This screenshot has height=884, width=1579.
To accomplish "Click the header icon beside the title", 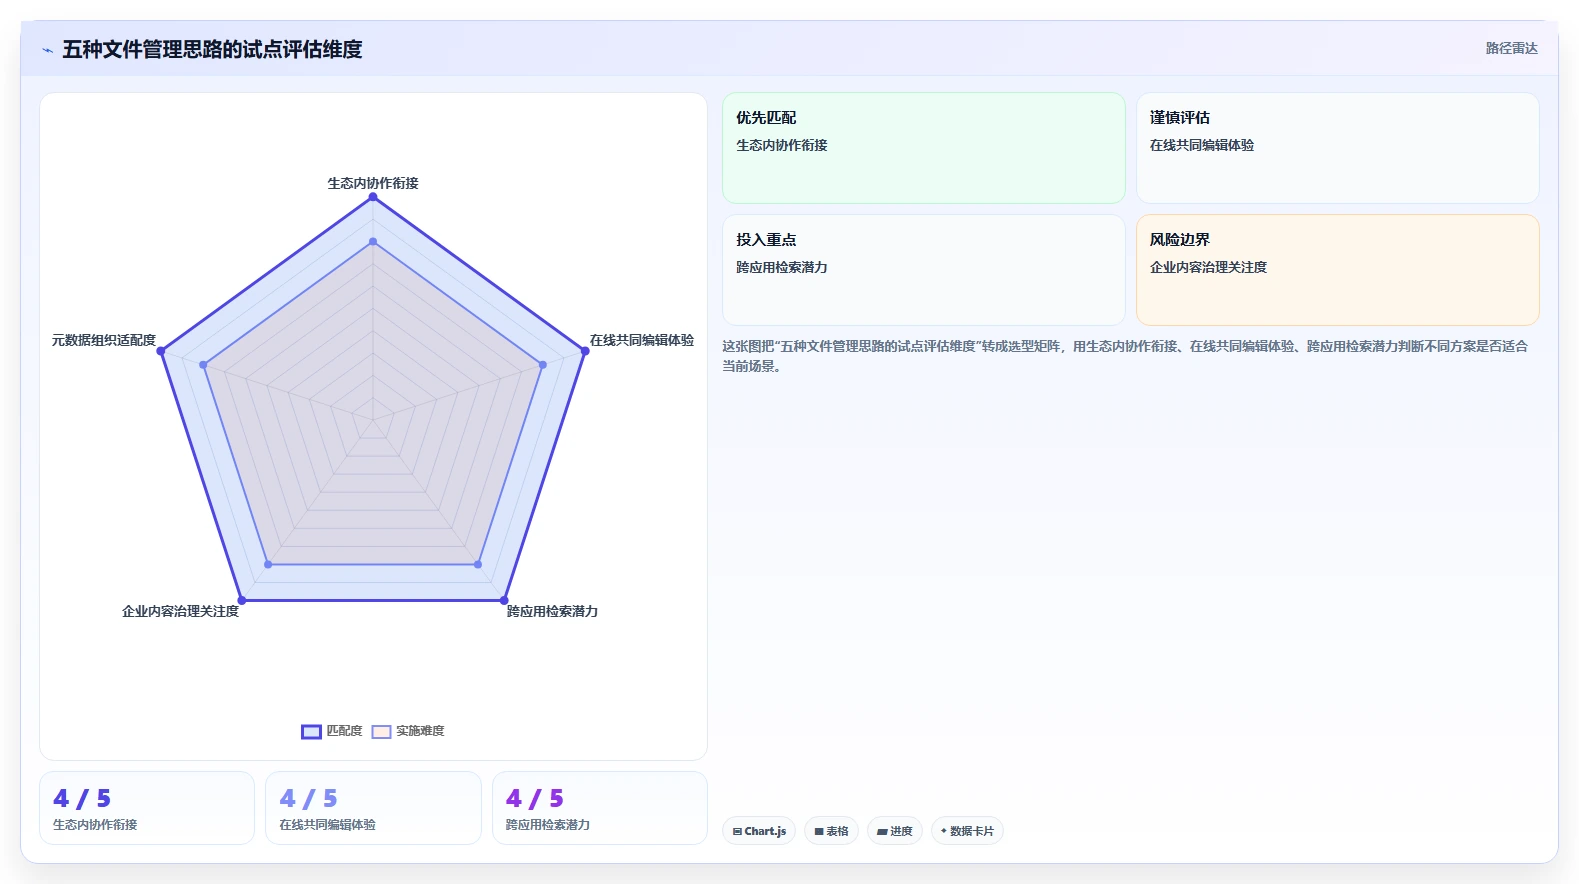I will [x=47, y=50].
